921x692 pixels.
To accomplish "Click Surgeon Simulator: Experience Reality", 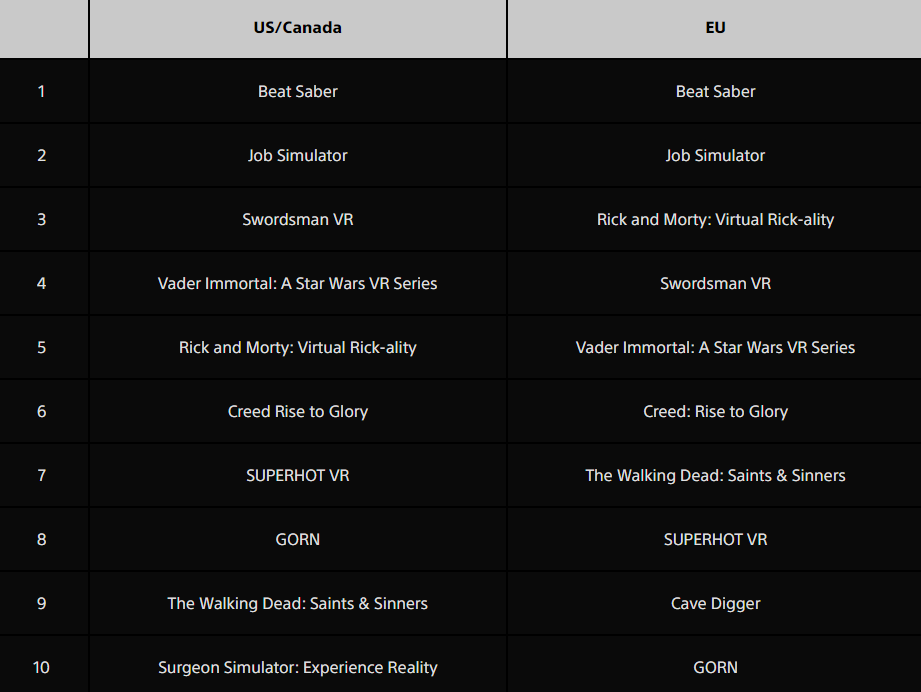I will (x=298, y=667).
